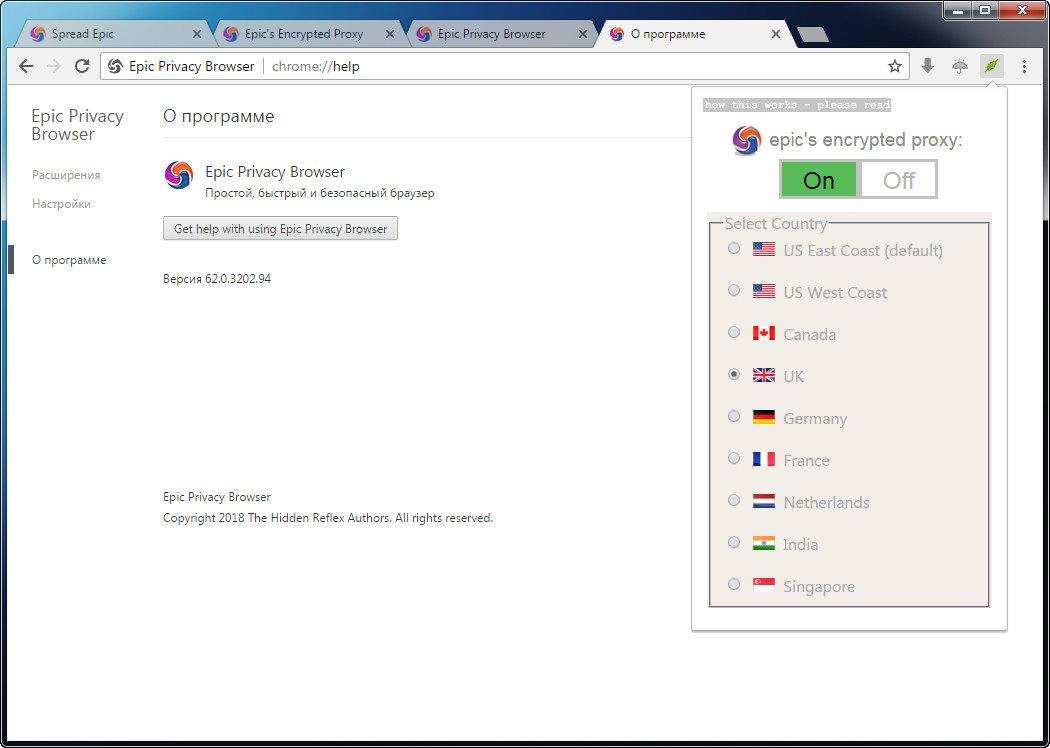
Task: Click the Netherlands country label
Action: tap(826, 502)
